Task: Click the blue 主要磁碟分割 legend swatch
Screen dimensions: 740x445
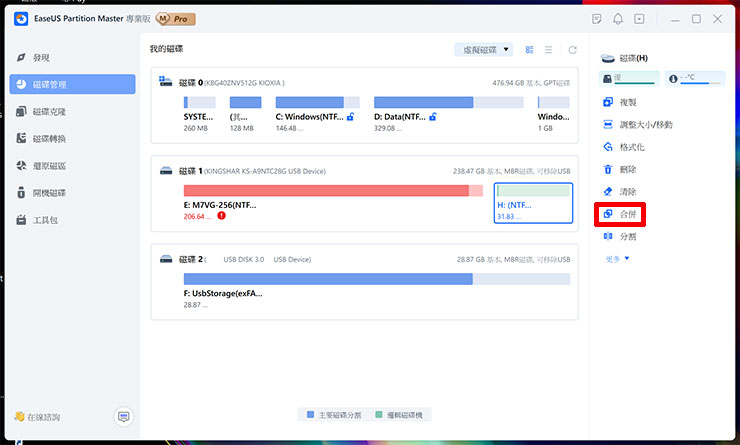Action: pos(311,414)
